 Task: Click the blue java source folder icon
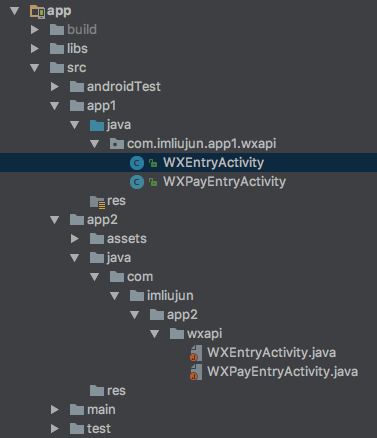pos(97,125)
